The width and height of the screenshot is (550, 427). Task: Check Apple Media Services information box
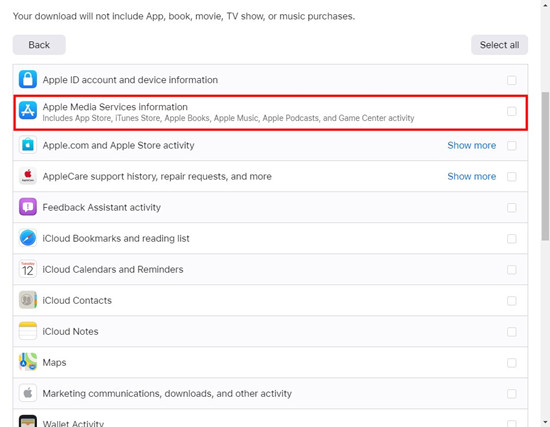tap(511, 111)
